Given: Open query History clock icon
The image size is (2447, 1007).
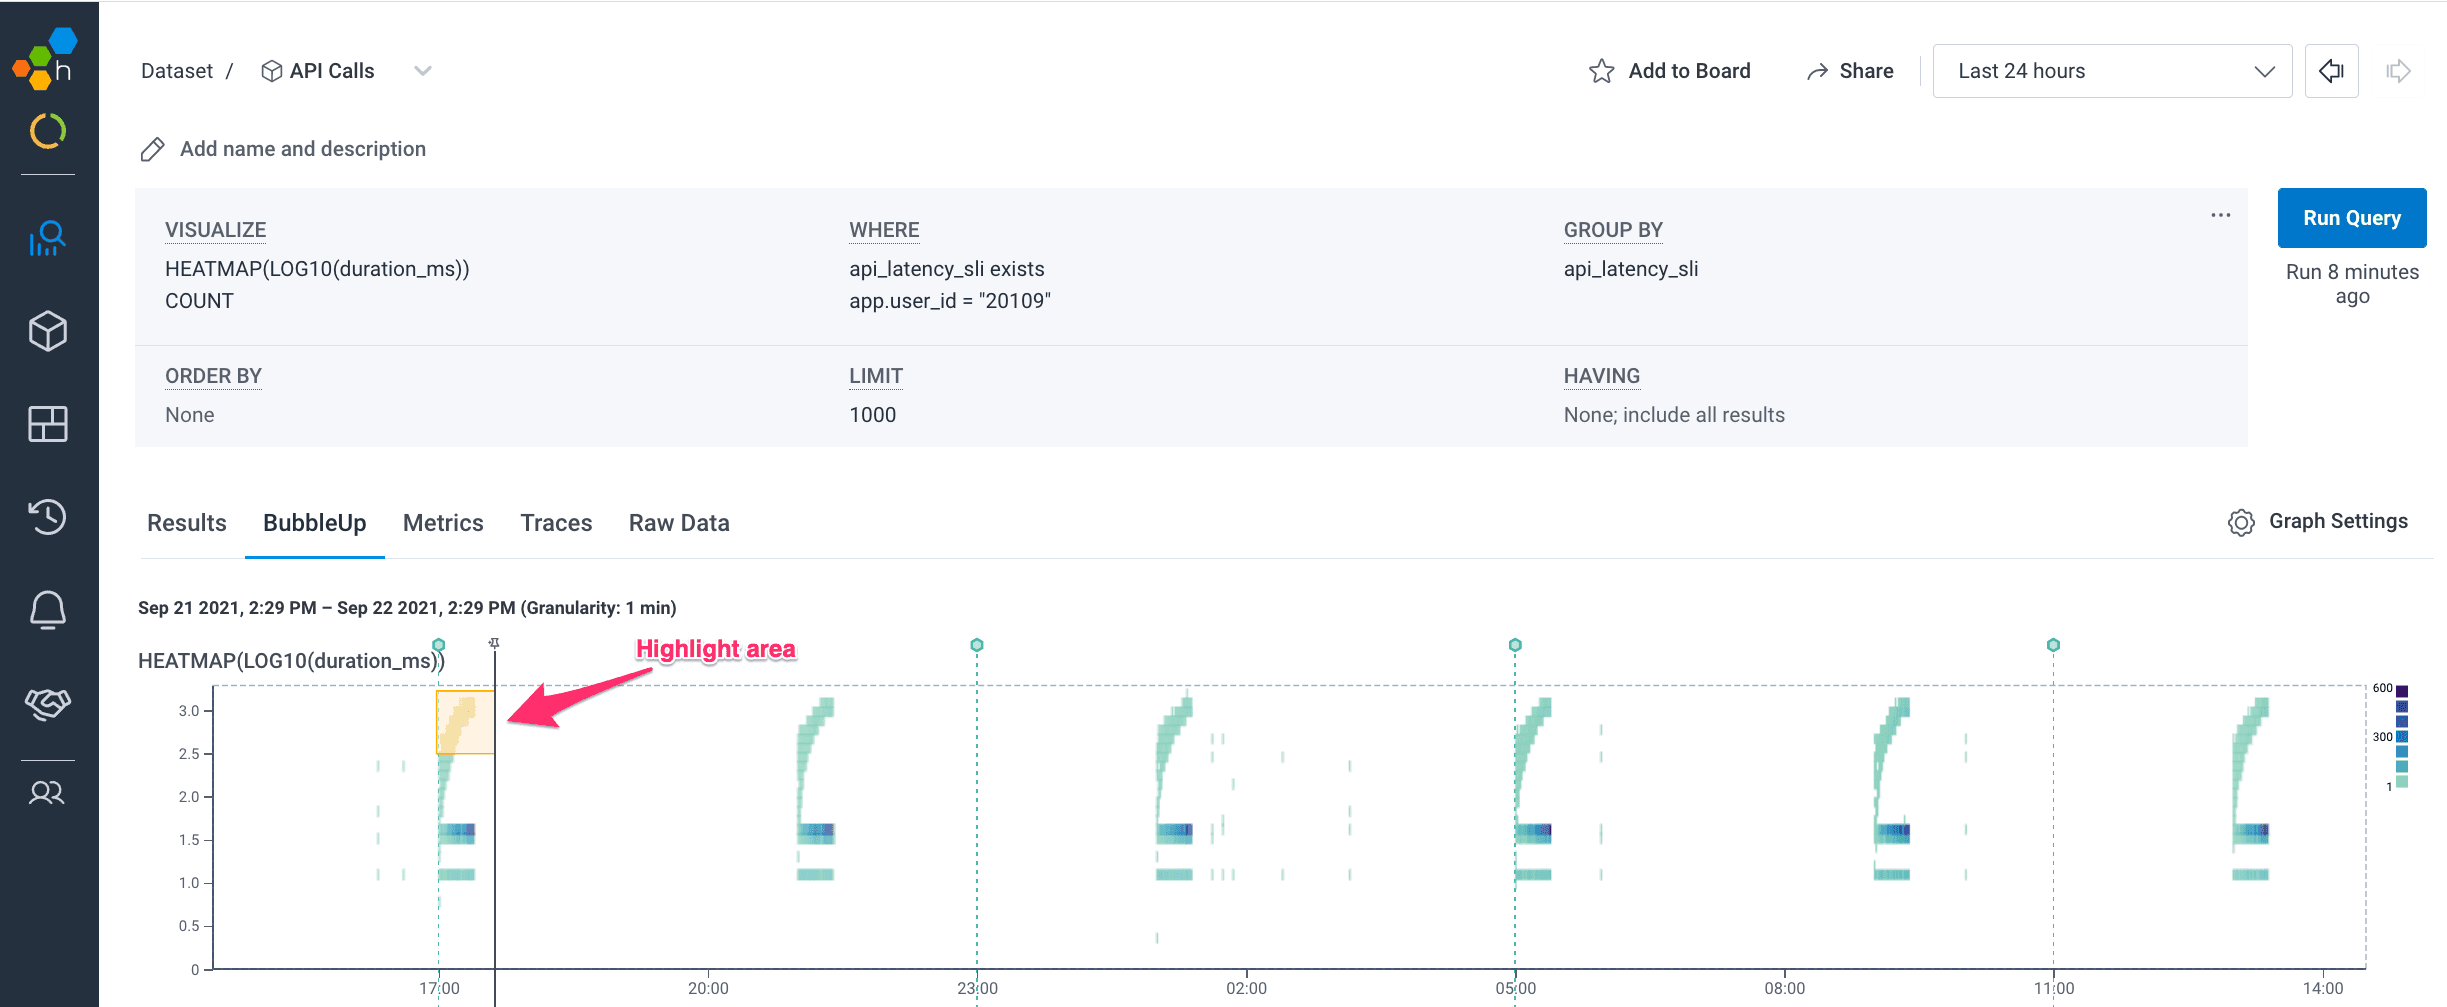Looking at the screenshot, I should (47, 517).
